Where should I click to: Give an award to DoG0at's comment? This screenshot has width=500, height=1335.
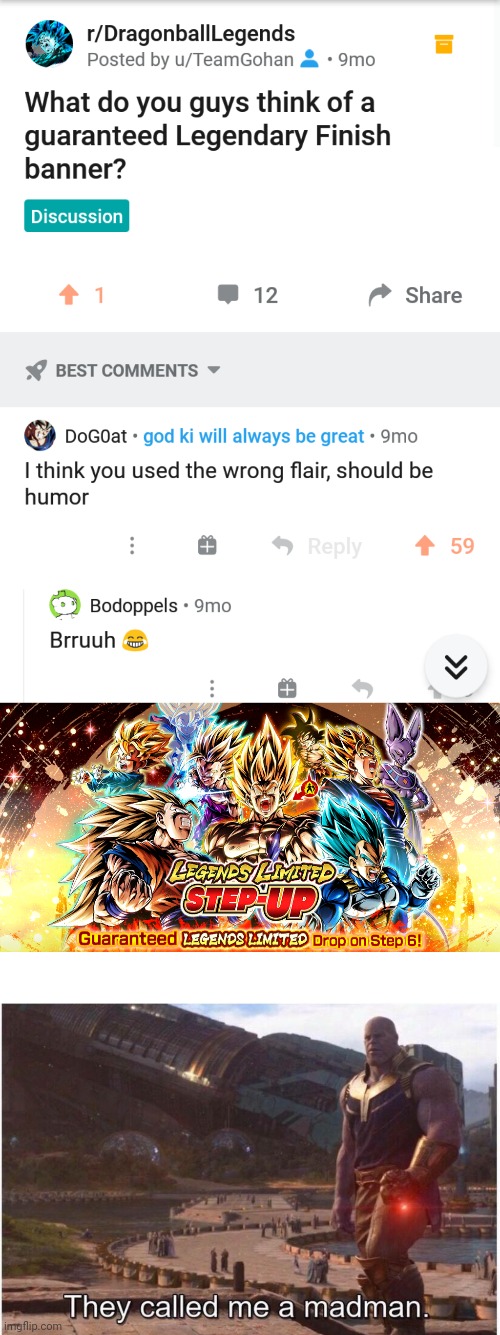tap(207, 545)
